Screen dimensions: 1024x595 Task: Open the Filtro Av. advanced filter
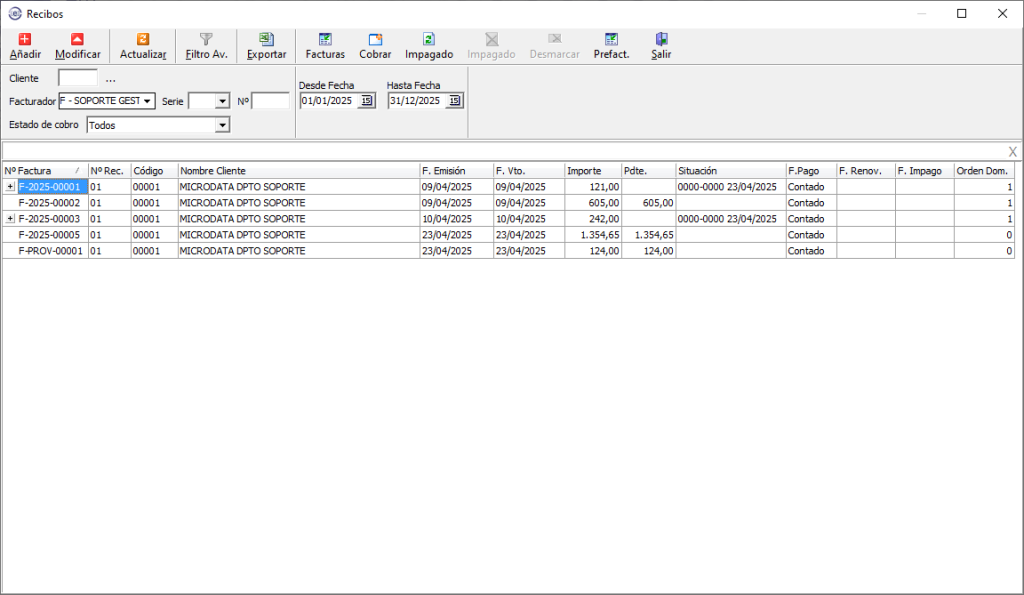(206, 40)
